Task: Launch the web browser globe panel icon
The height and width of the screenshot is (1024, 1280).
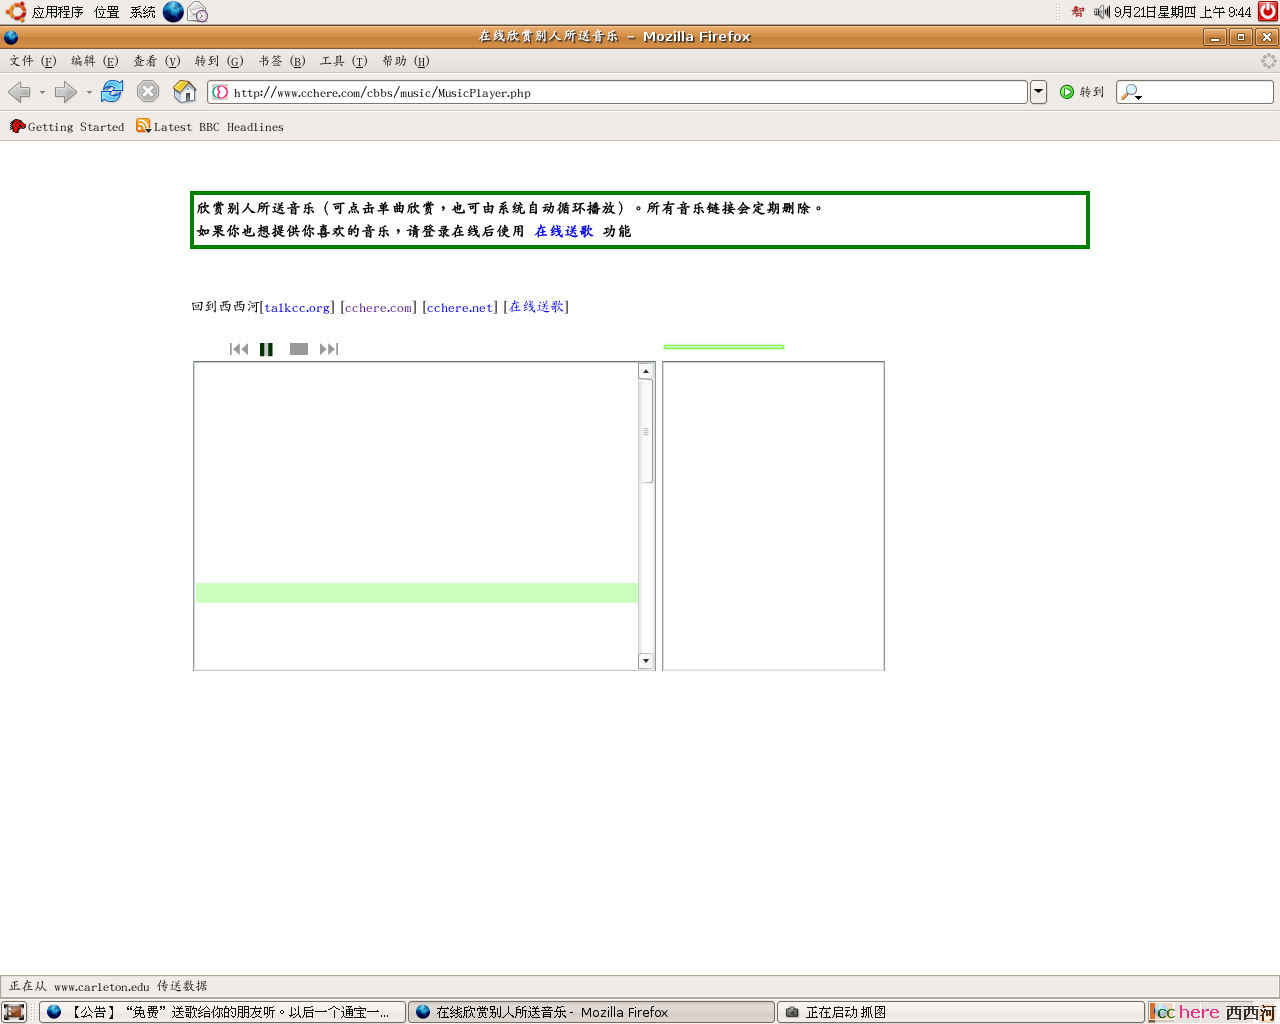Action: coord(174,12)
